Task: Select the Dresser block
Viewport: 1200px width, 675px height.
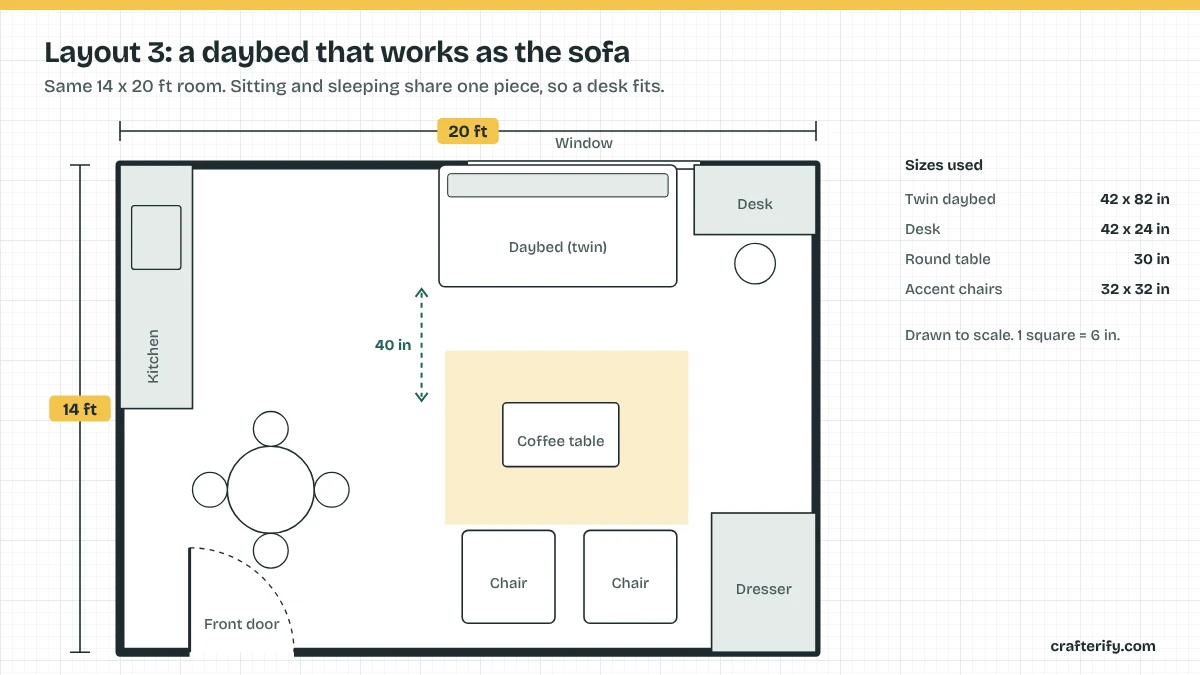Action: (x=764, y=582)
